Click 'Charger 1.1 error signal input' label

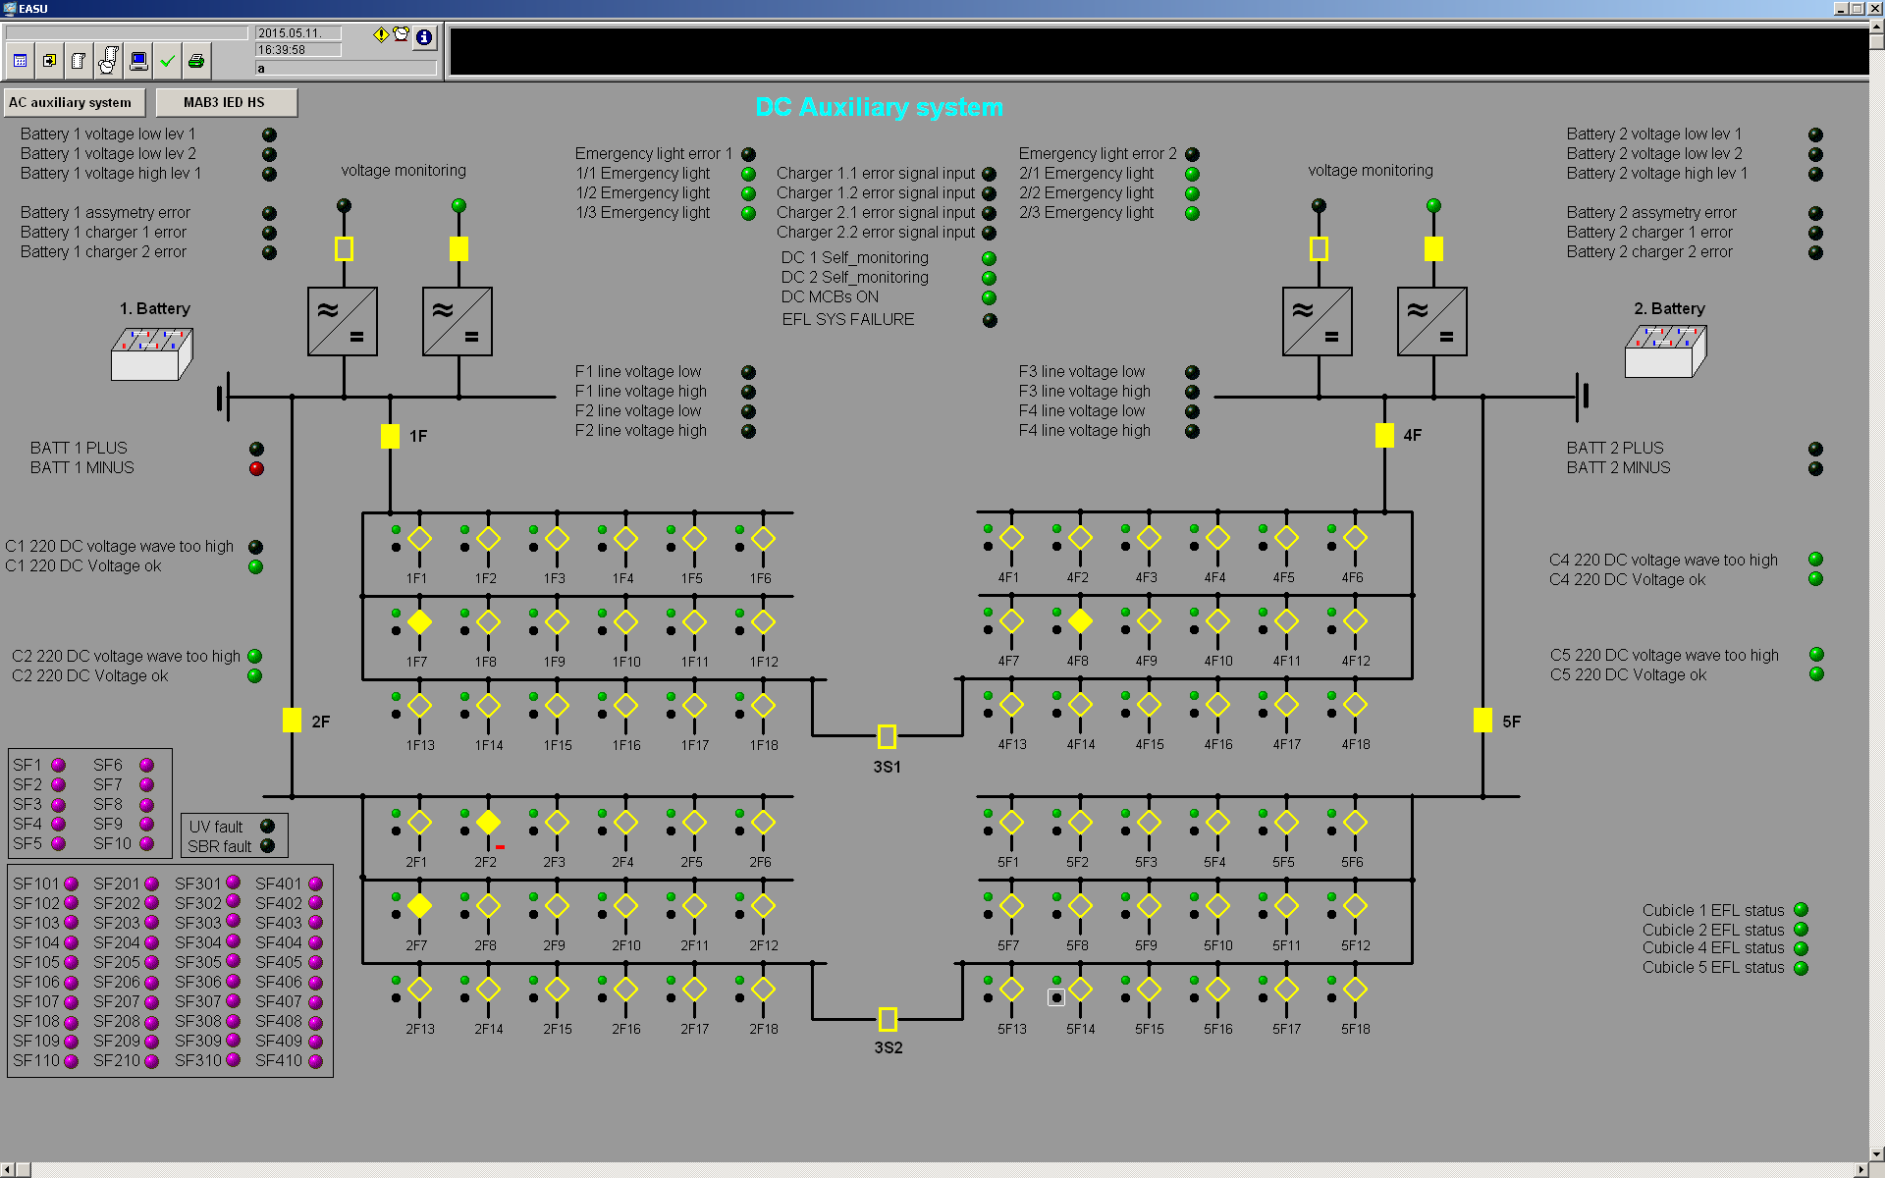(x=875, y=173)
